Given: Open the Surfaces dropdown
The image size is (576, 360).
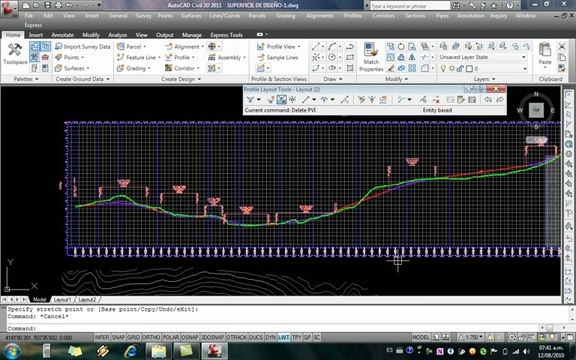Looking at the screenshot, I should click(72, 68).
